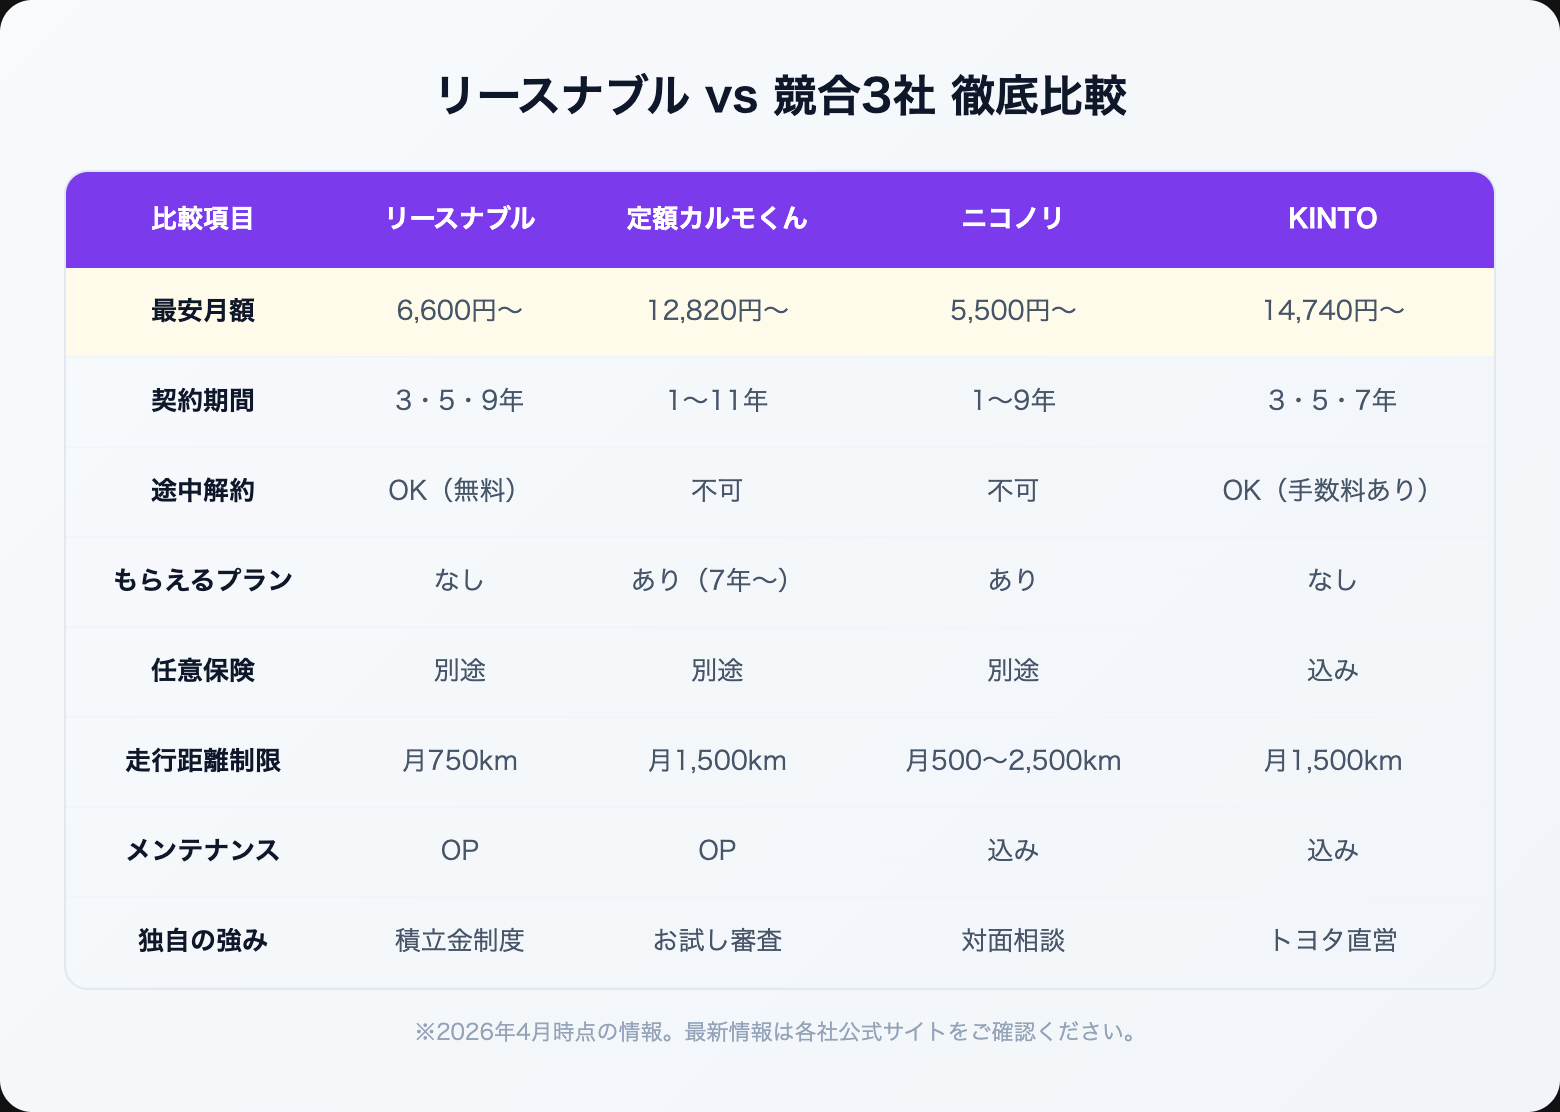Click the 比較項目 header cell

click(203, 219)
